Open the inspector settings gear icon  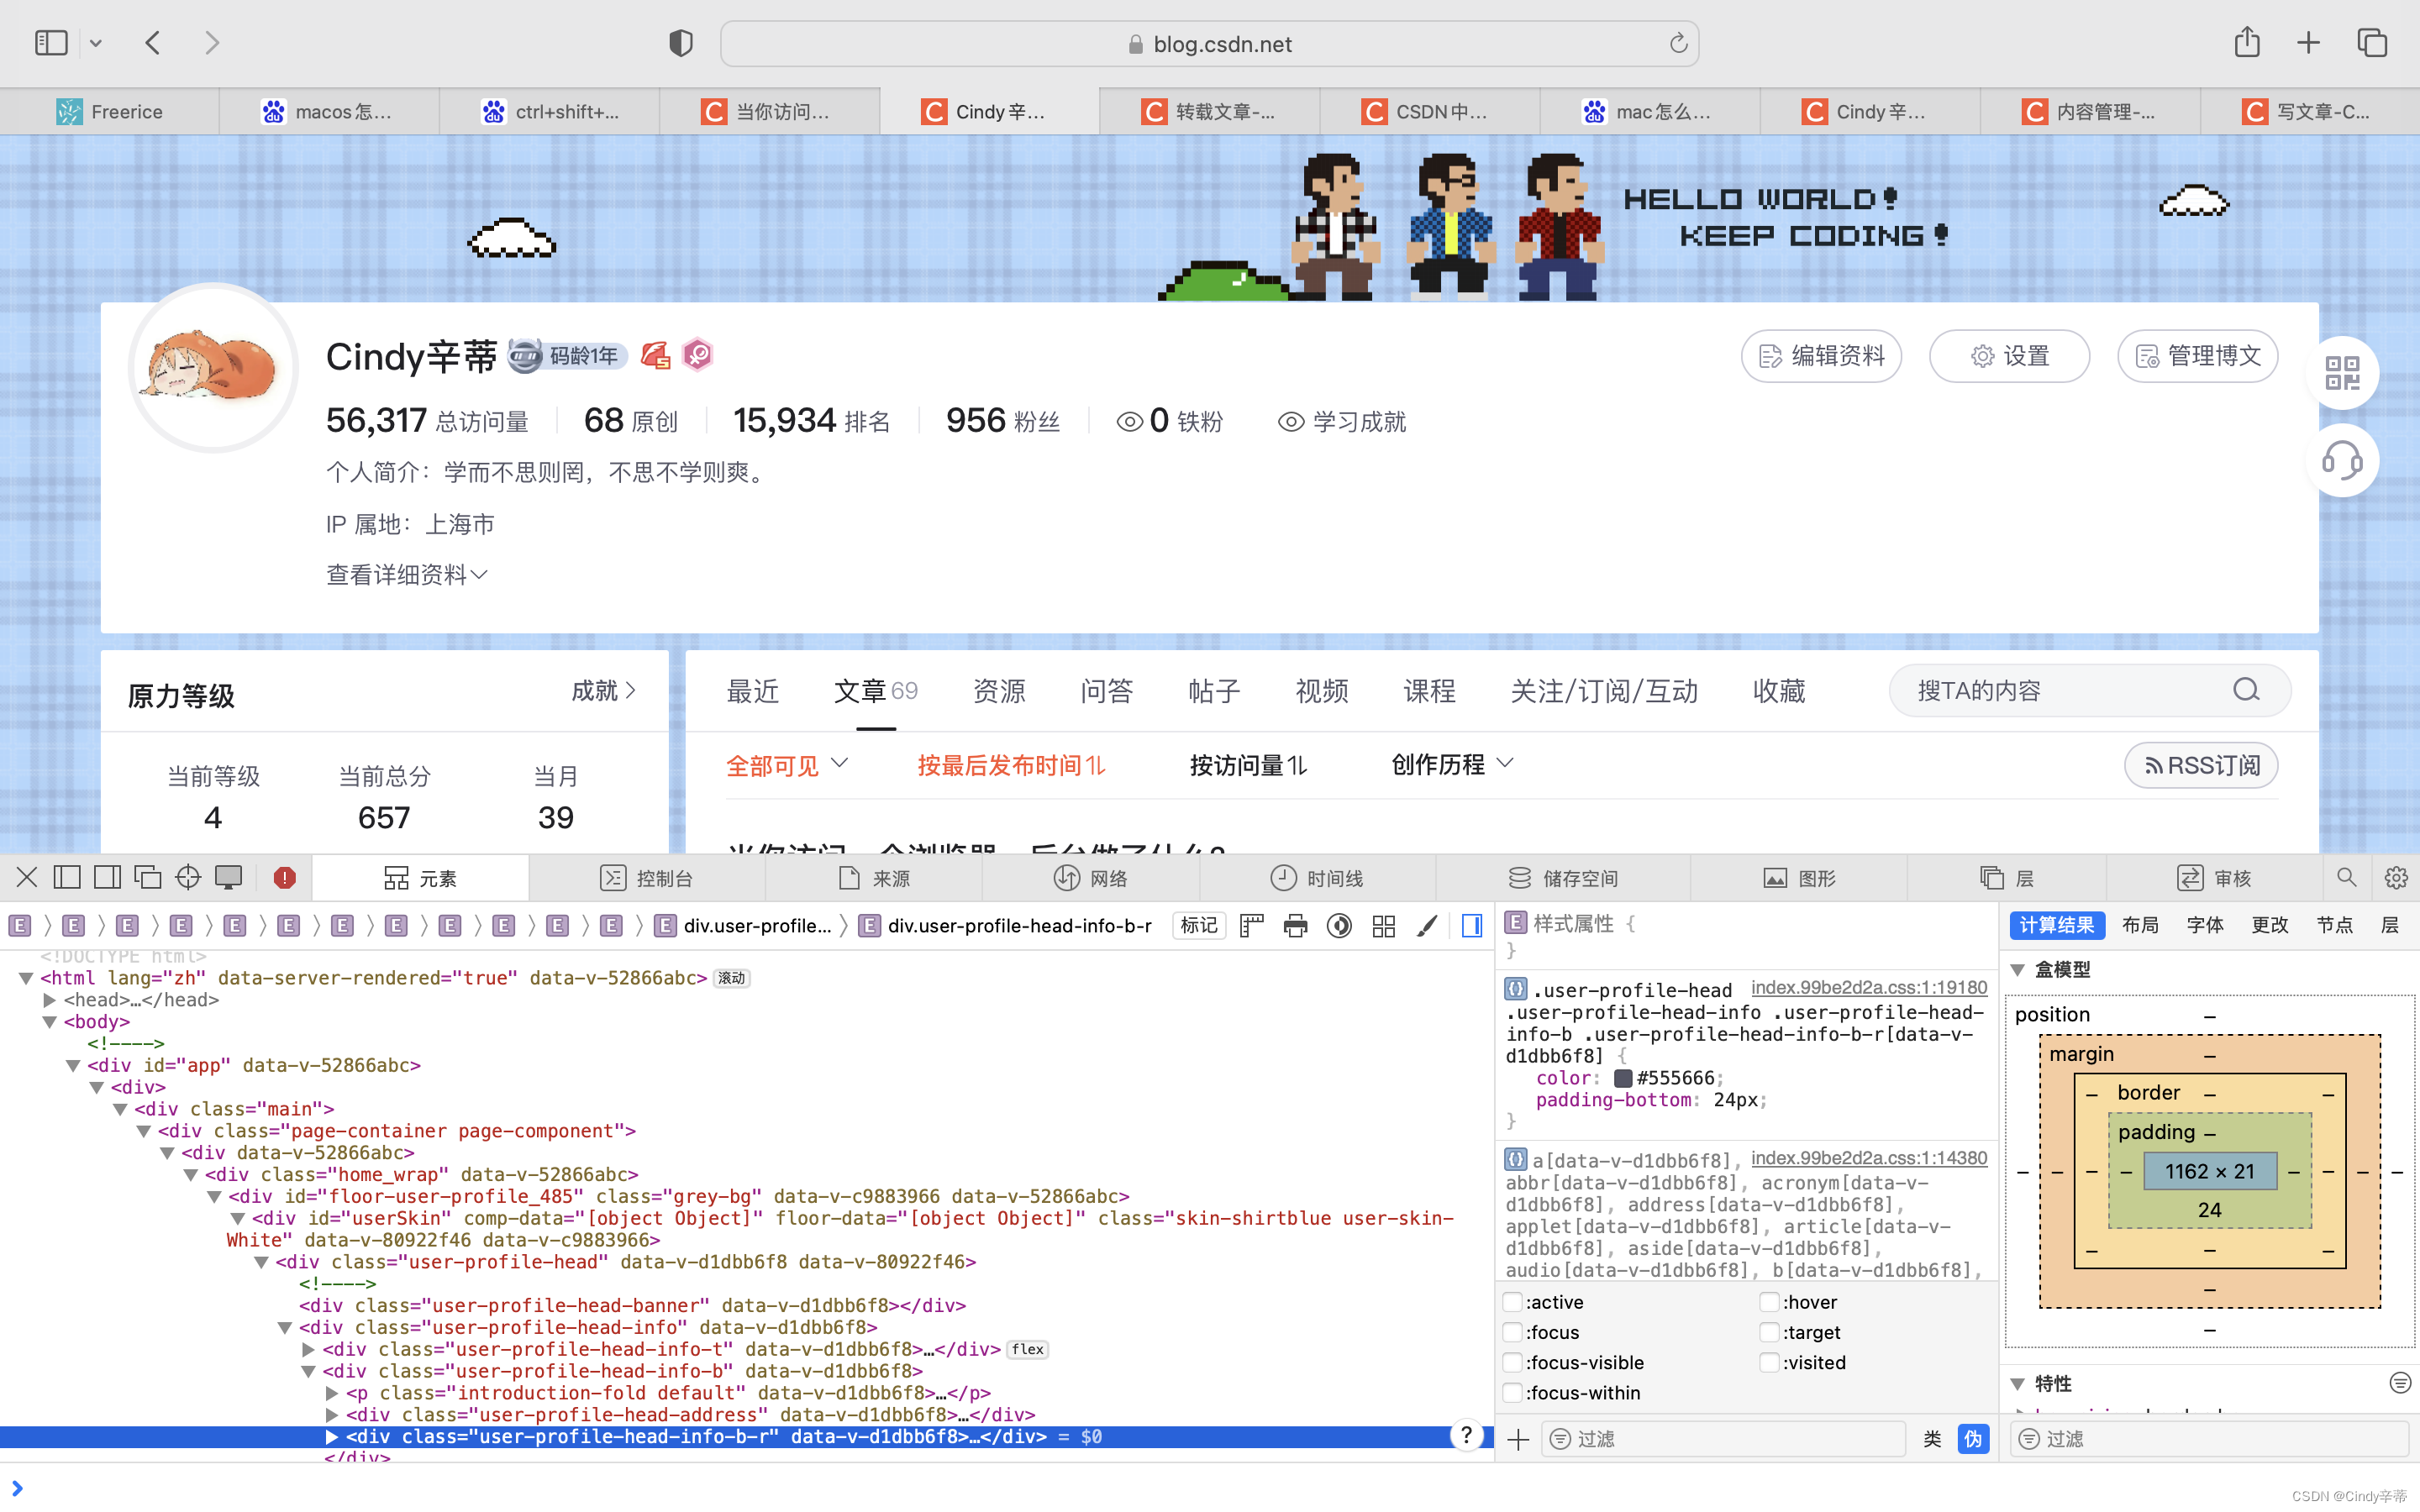(2396, 877)
